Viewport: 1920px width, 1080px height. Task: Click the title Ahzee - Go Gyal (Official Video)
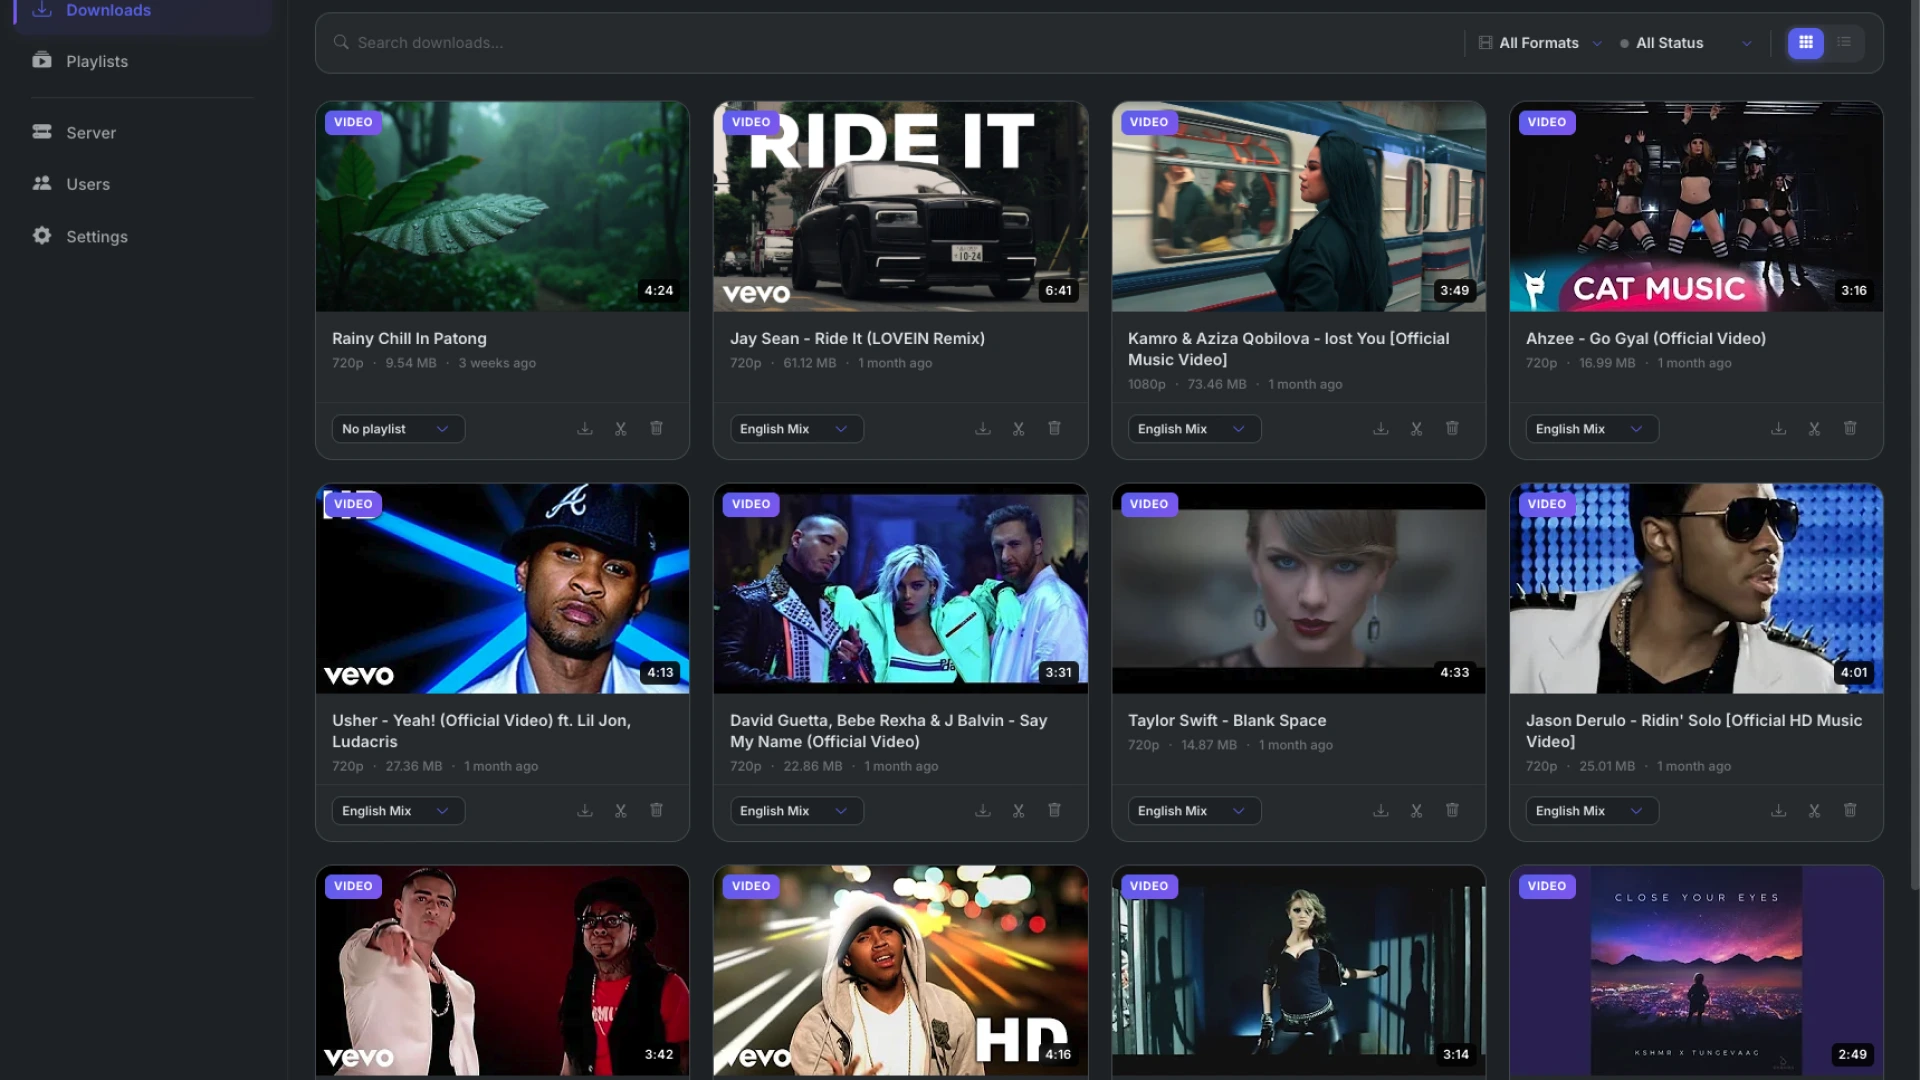pos(1645,339)
